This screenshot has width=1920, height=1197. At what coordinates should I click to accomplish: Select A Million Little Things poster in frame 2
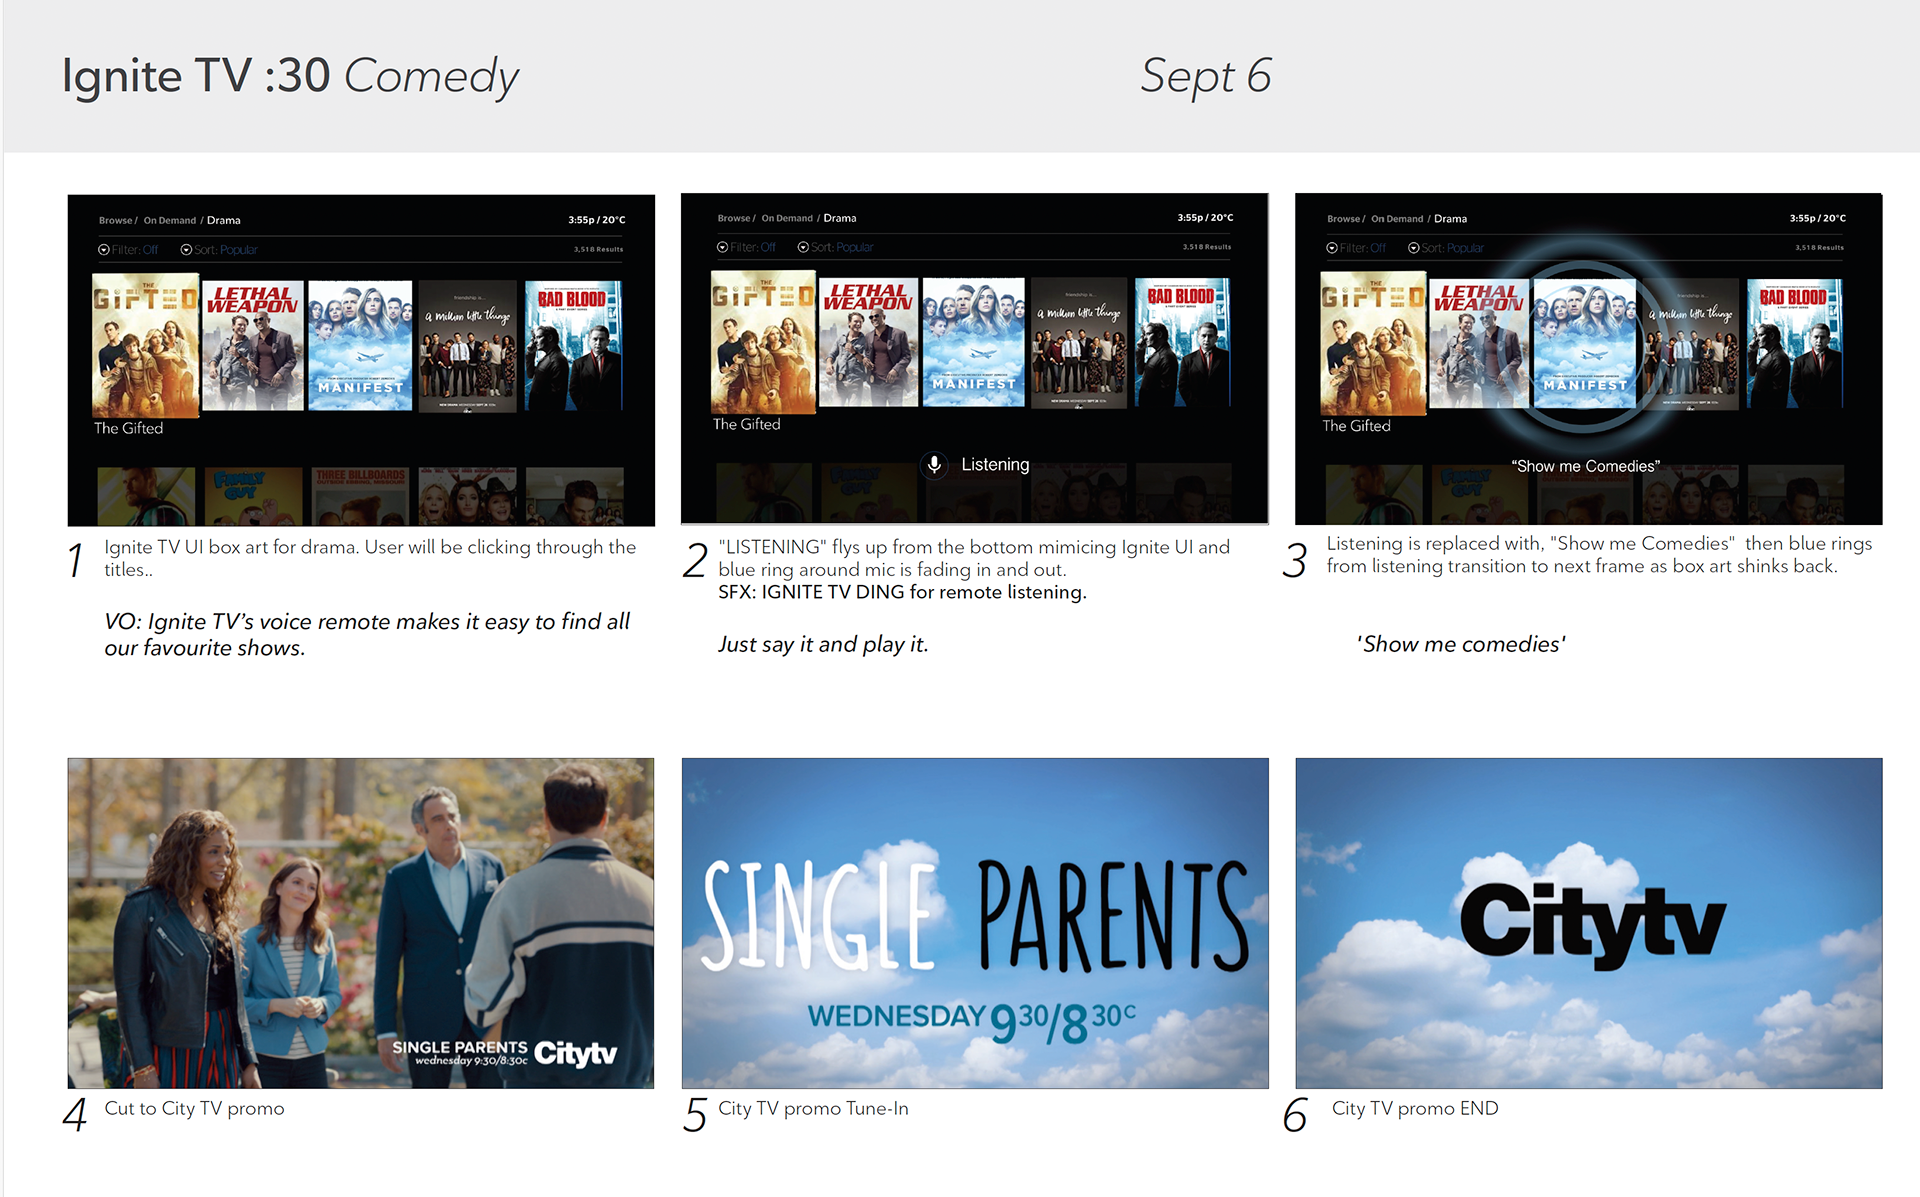[1079, 343]
